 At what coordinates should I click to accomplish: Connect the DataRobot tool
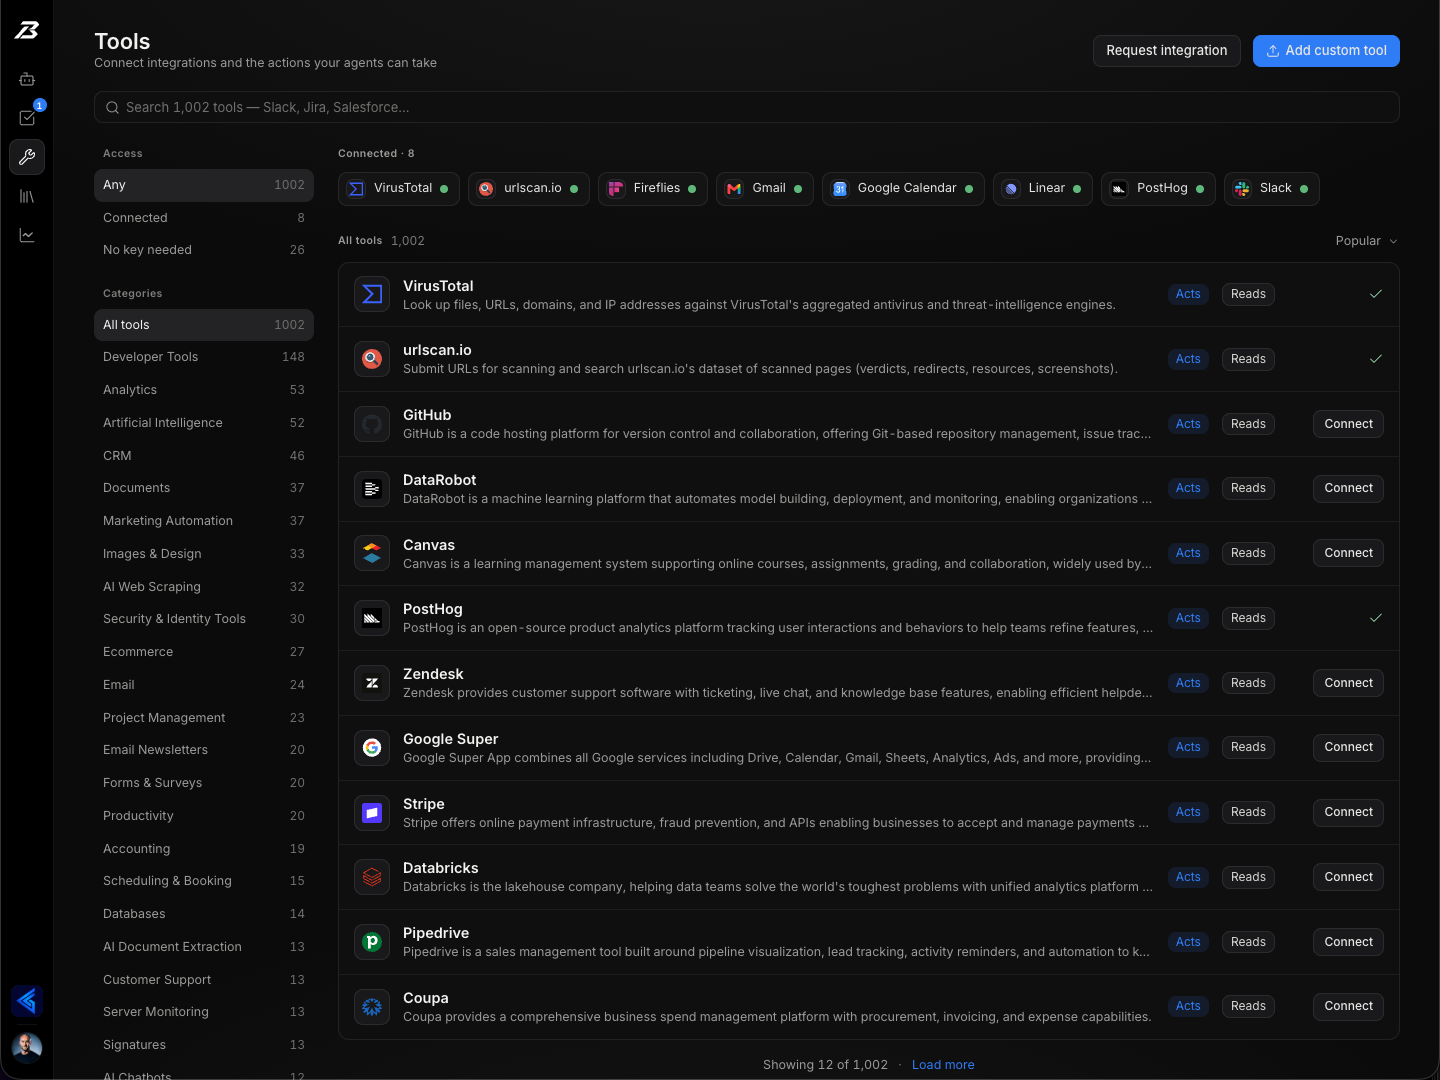point(1348,488)
